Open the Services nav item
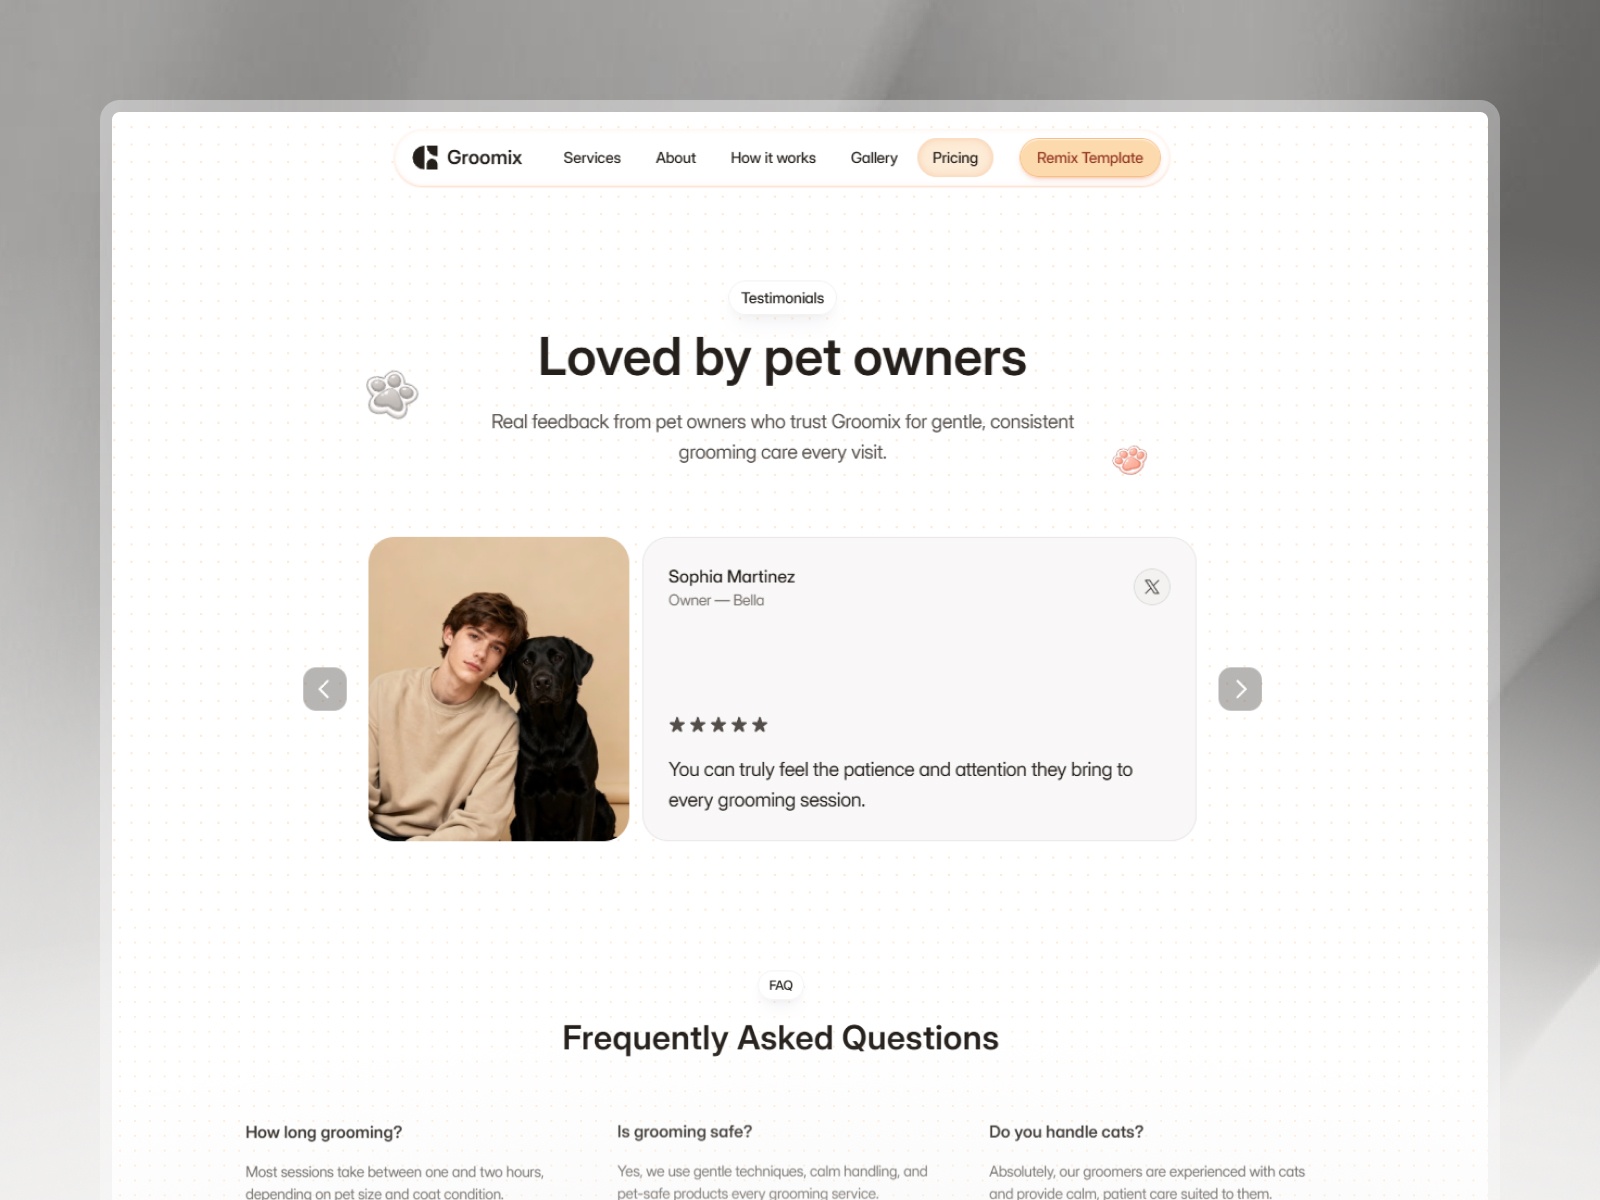 [x=592, y=158]
